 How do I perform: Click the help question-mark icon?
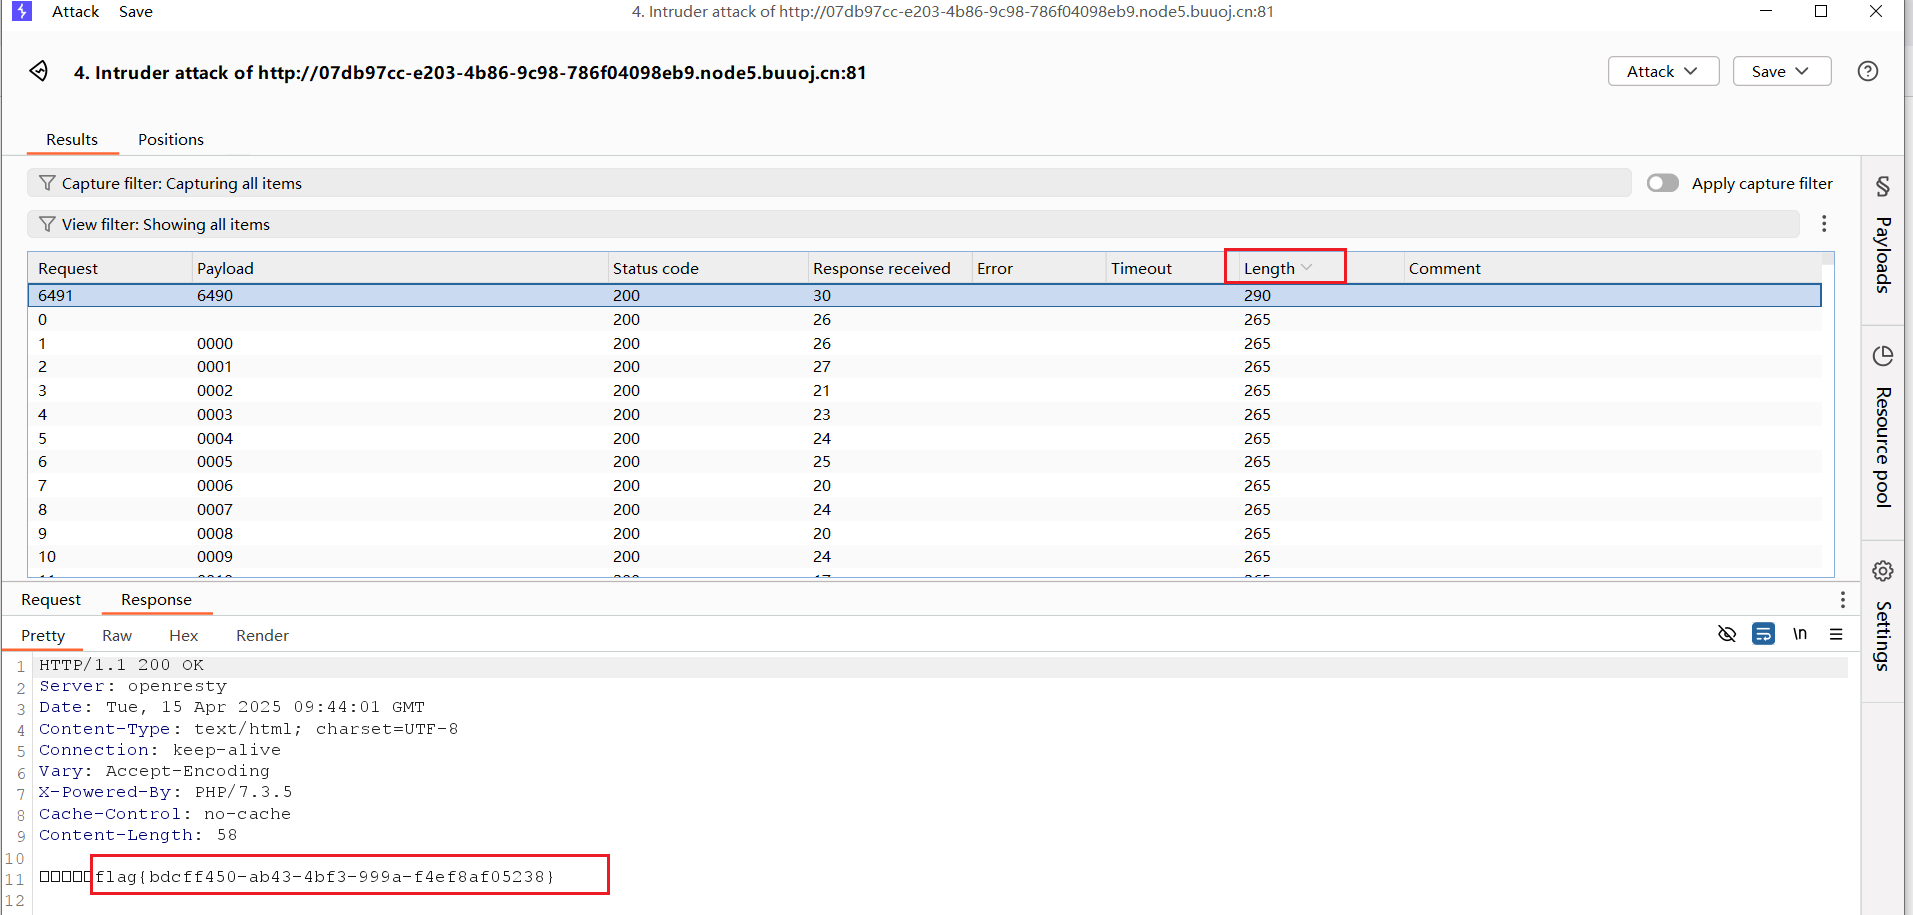(1868, 71)
